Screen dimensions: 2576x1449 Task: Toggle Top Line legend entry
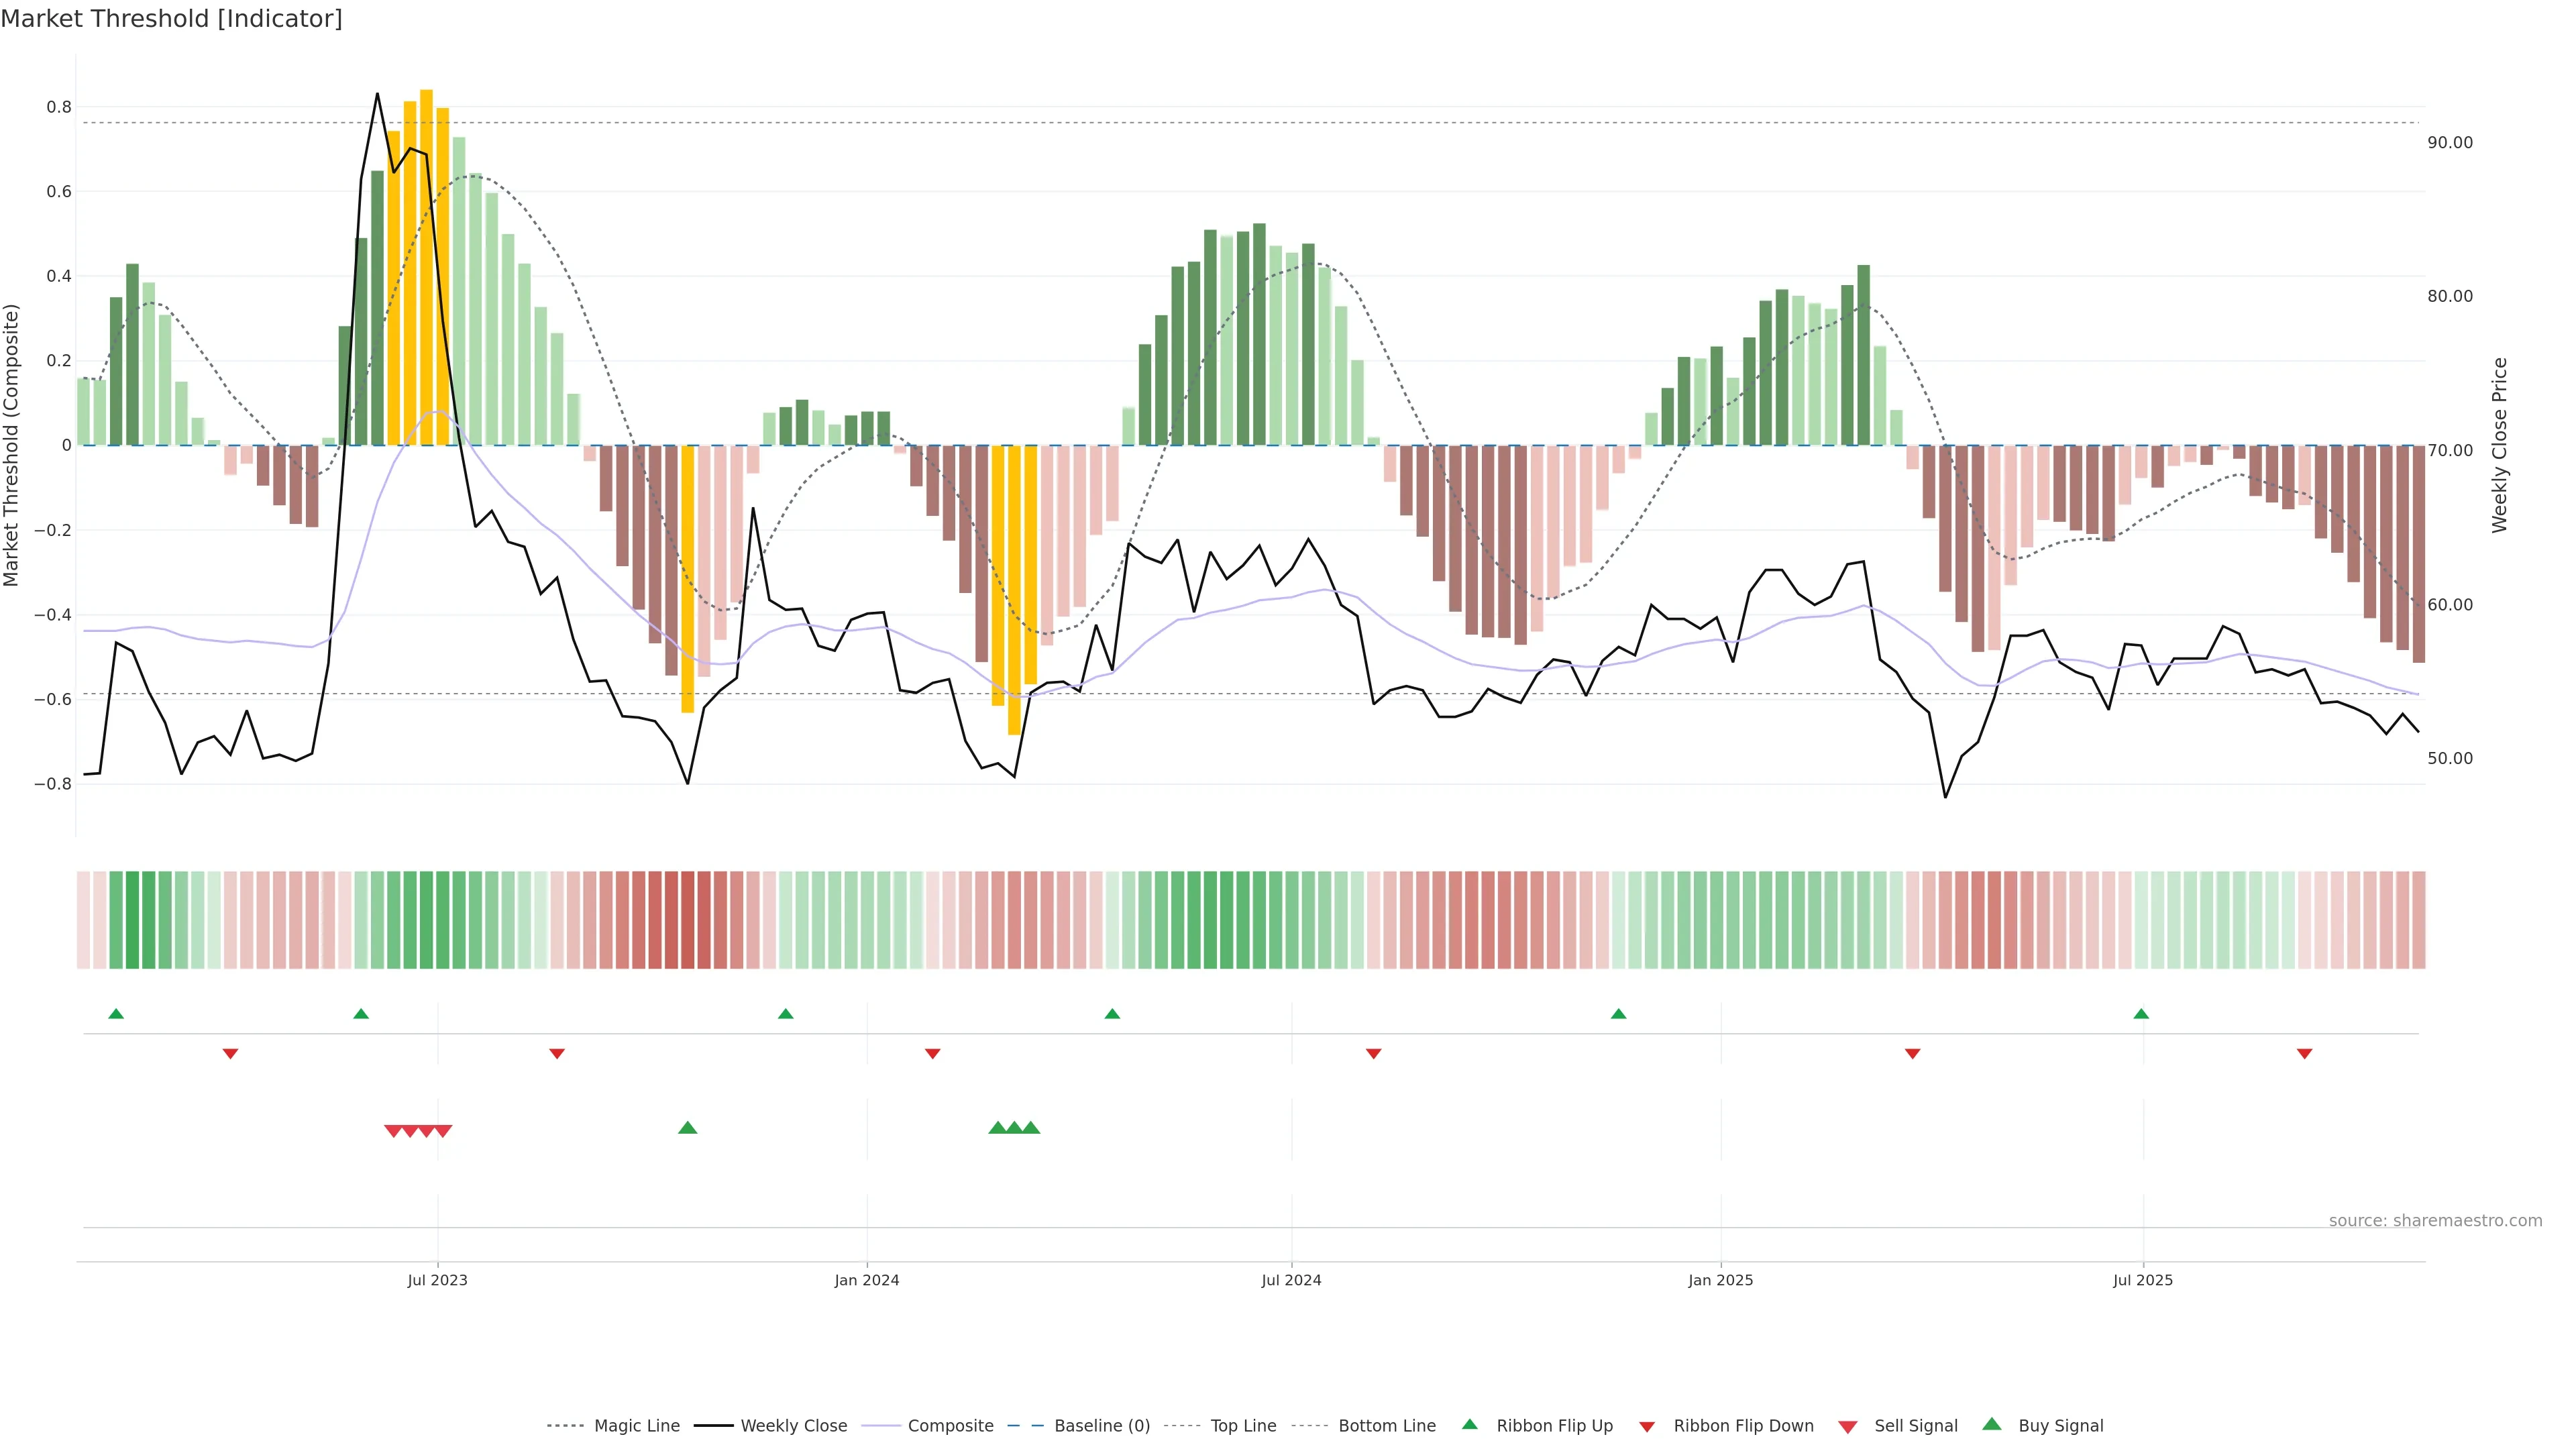1243,1426
